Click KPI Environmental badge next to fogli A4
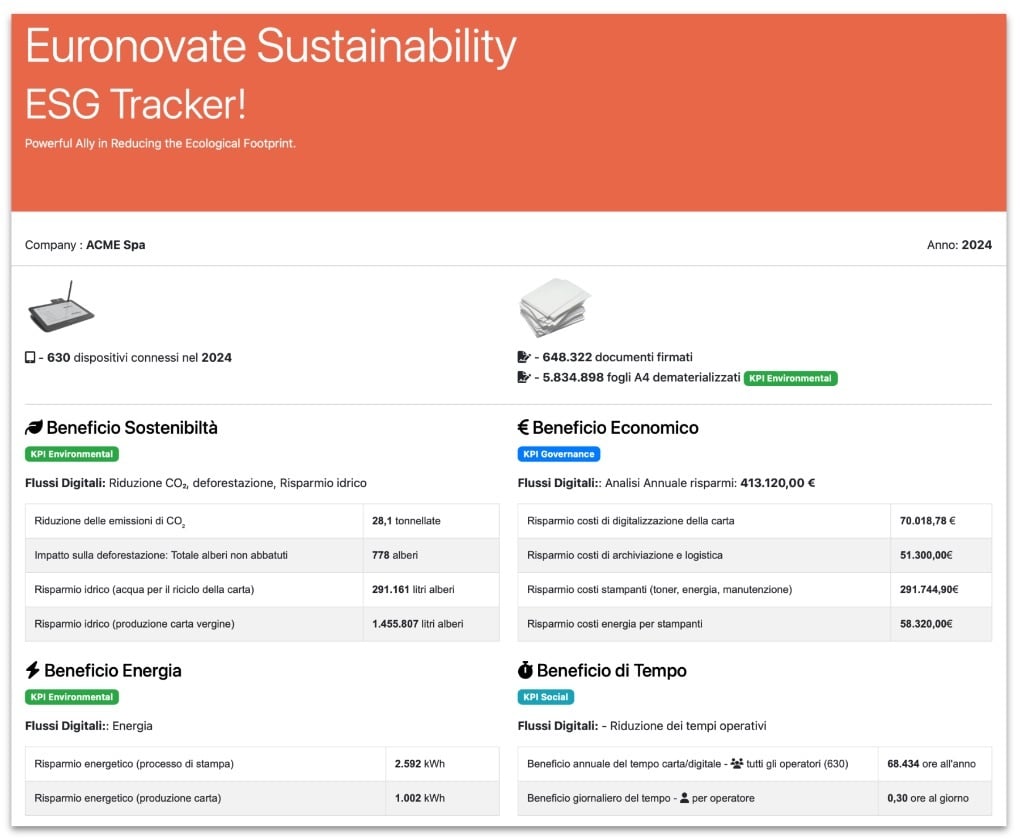Image resolution: width=1024 pixels, height=839 pixels. (790, 379)
